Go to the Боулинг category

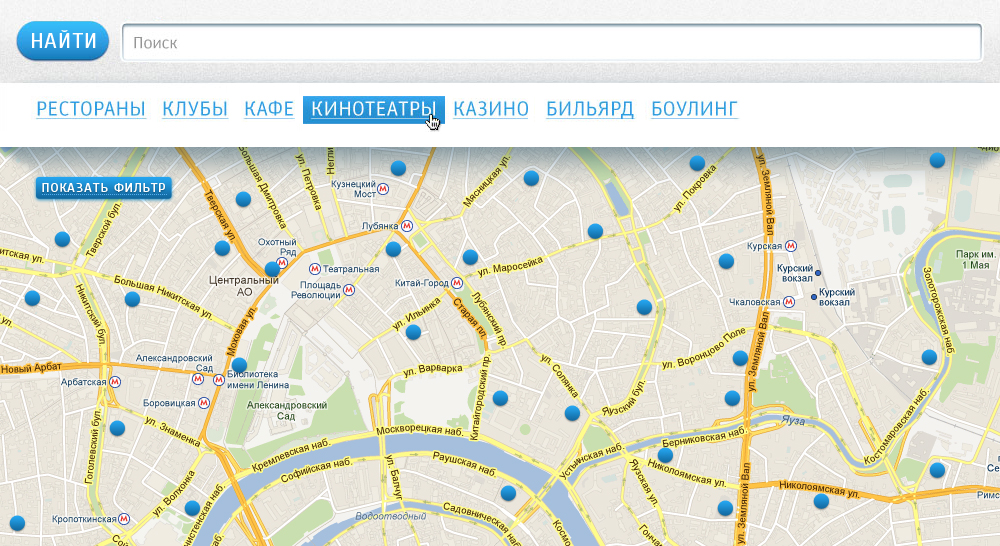[694, 109]
